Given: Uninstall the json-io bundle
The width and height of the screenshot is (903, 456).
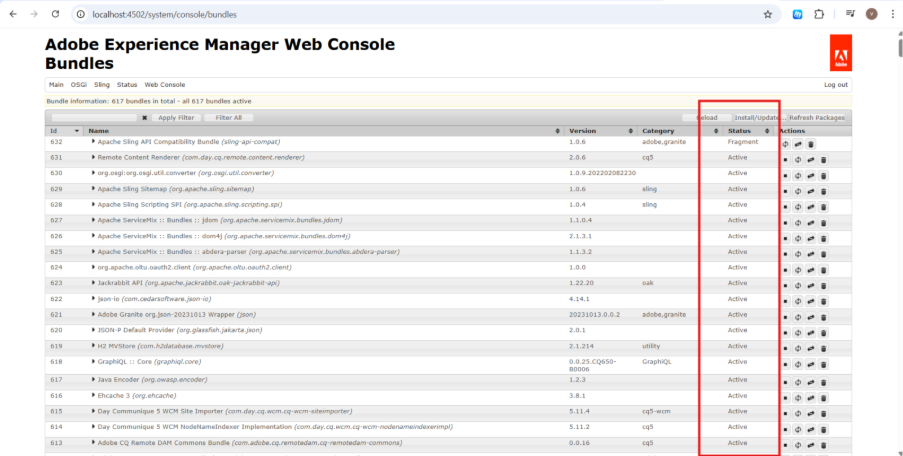Looking at the screenshot, I should (824, 302).
